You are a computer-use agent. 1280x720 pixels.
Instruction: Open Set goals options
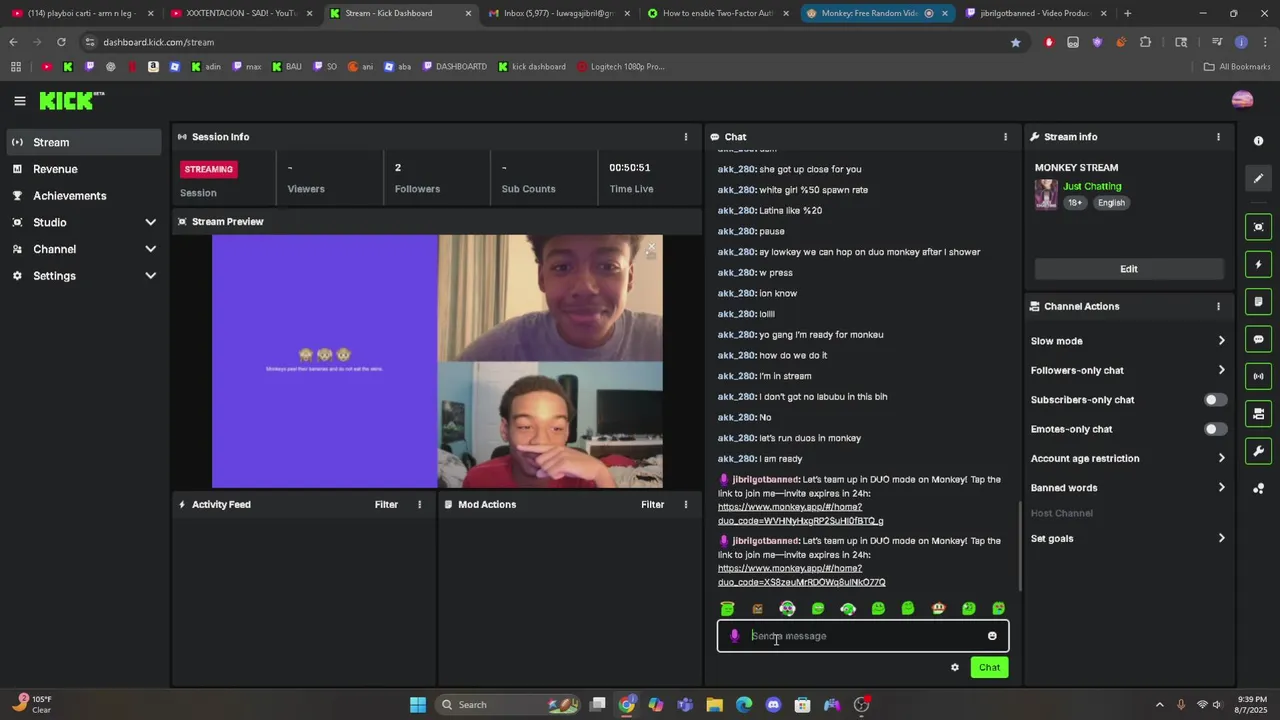click(1128, 538)
